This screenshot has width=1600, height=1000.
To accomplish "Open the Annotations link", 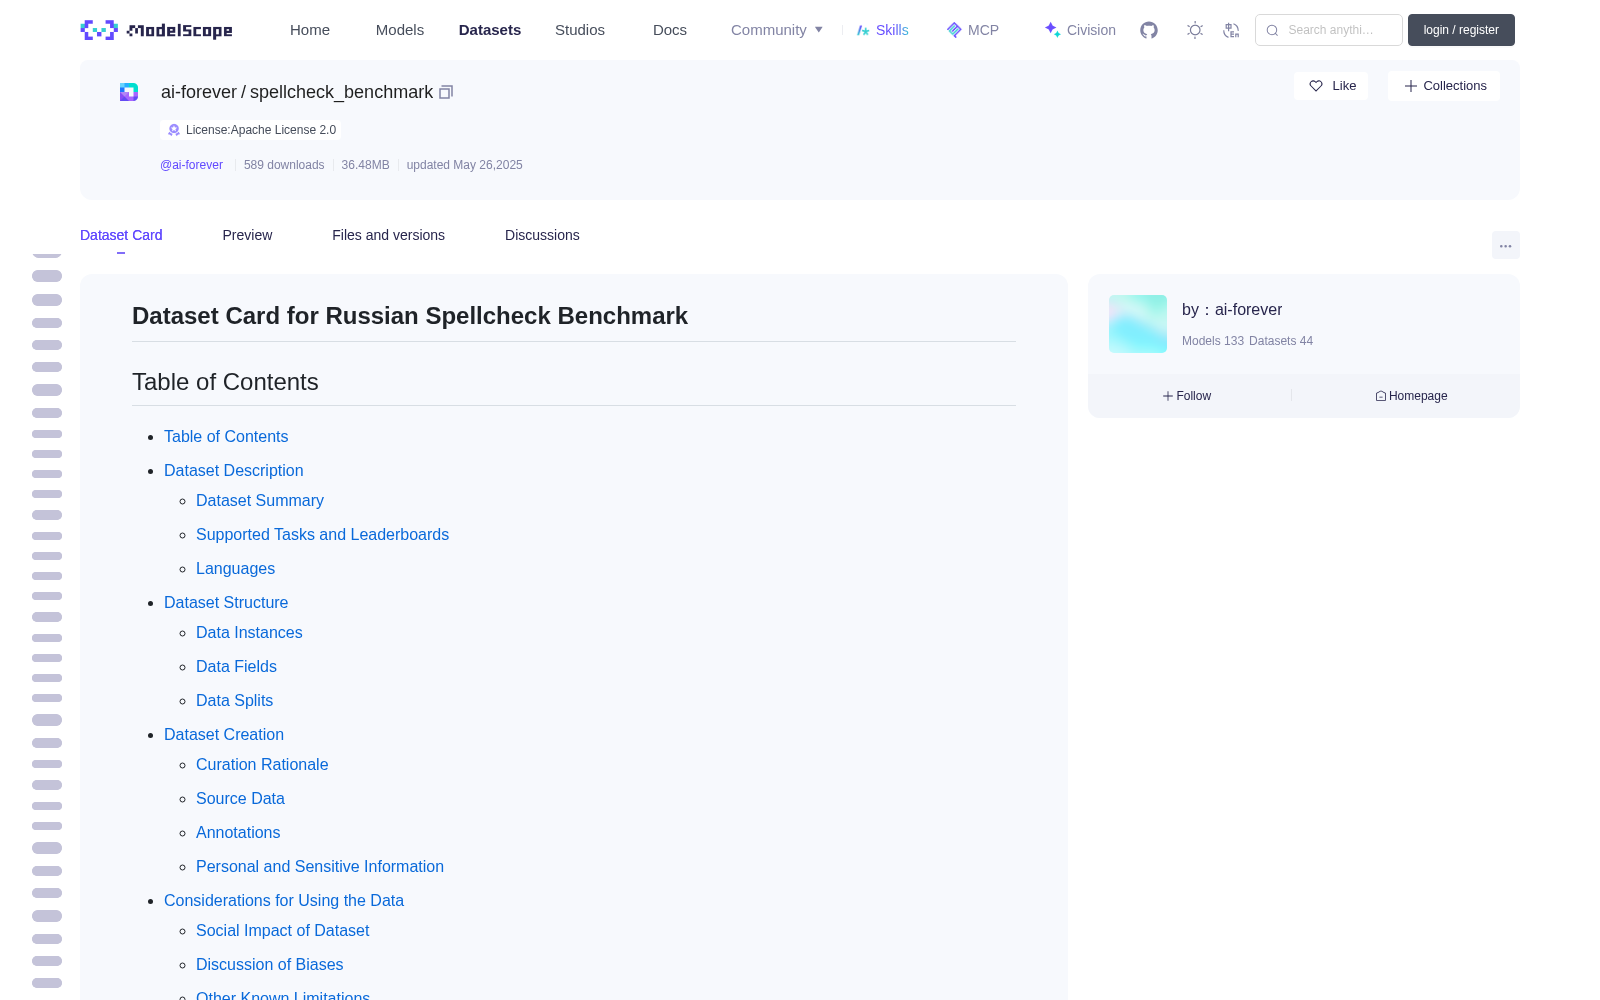I will click(238, 832).
